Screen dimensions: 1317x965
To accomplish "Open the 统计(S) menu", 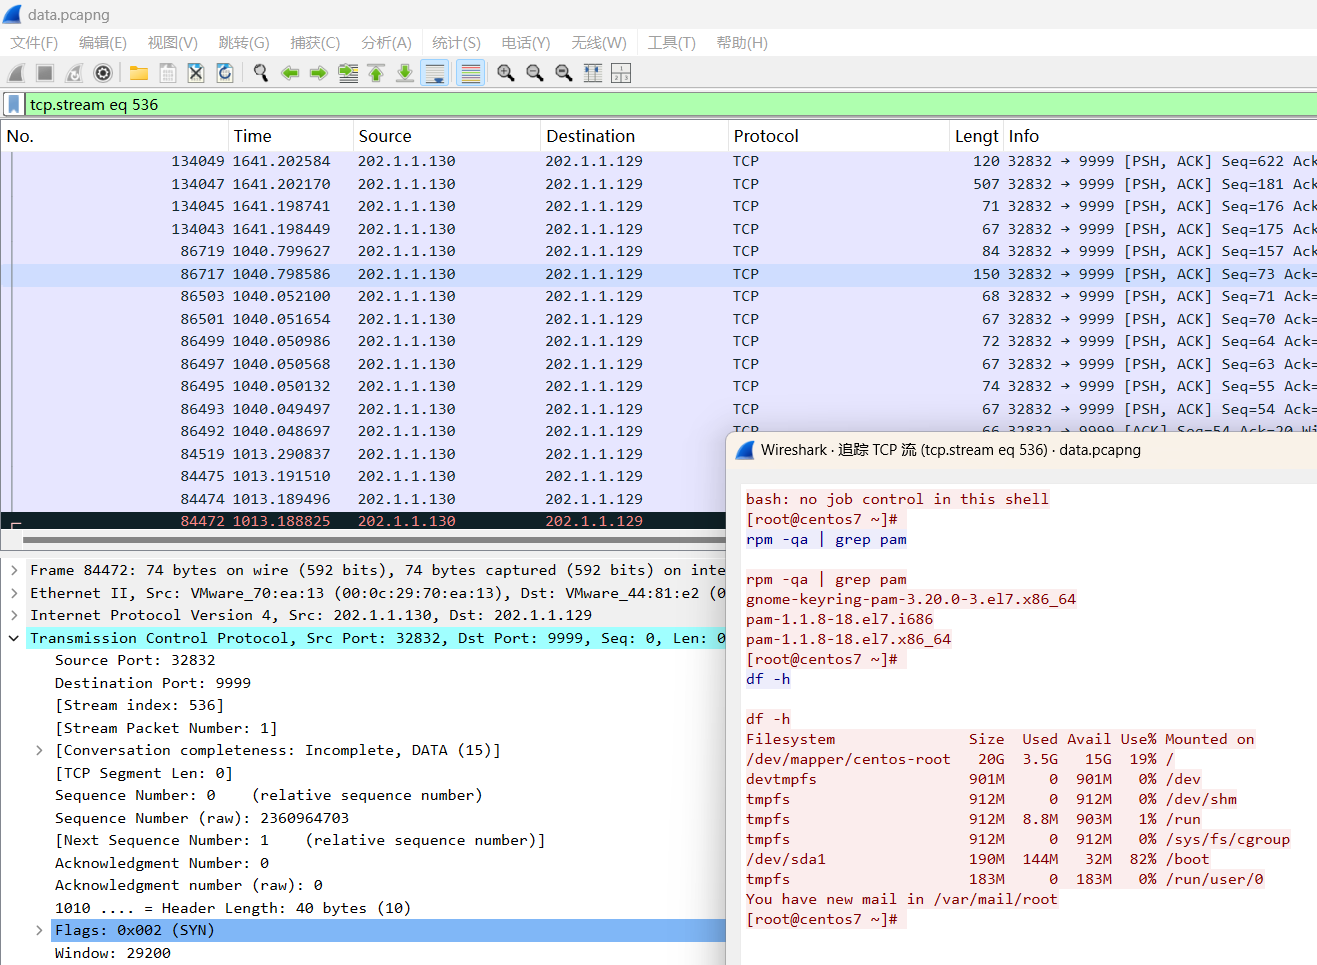I will [x=456, y=43].
